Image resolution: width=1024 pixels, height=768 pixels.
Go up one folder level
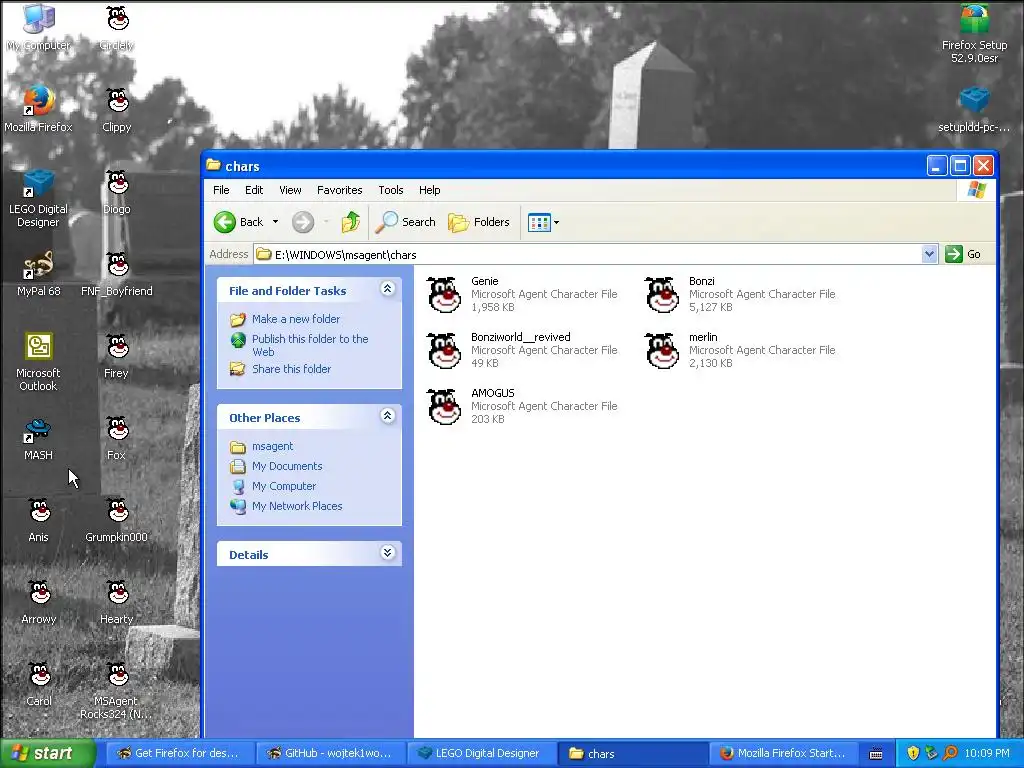click(351, 222)
